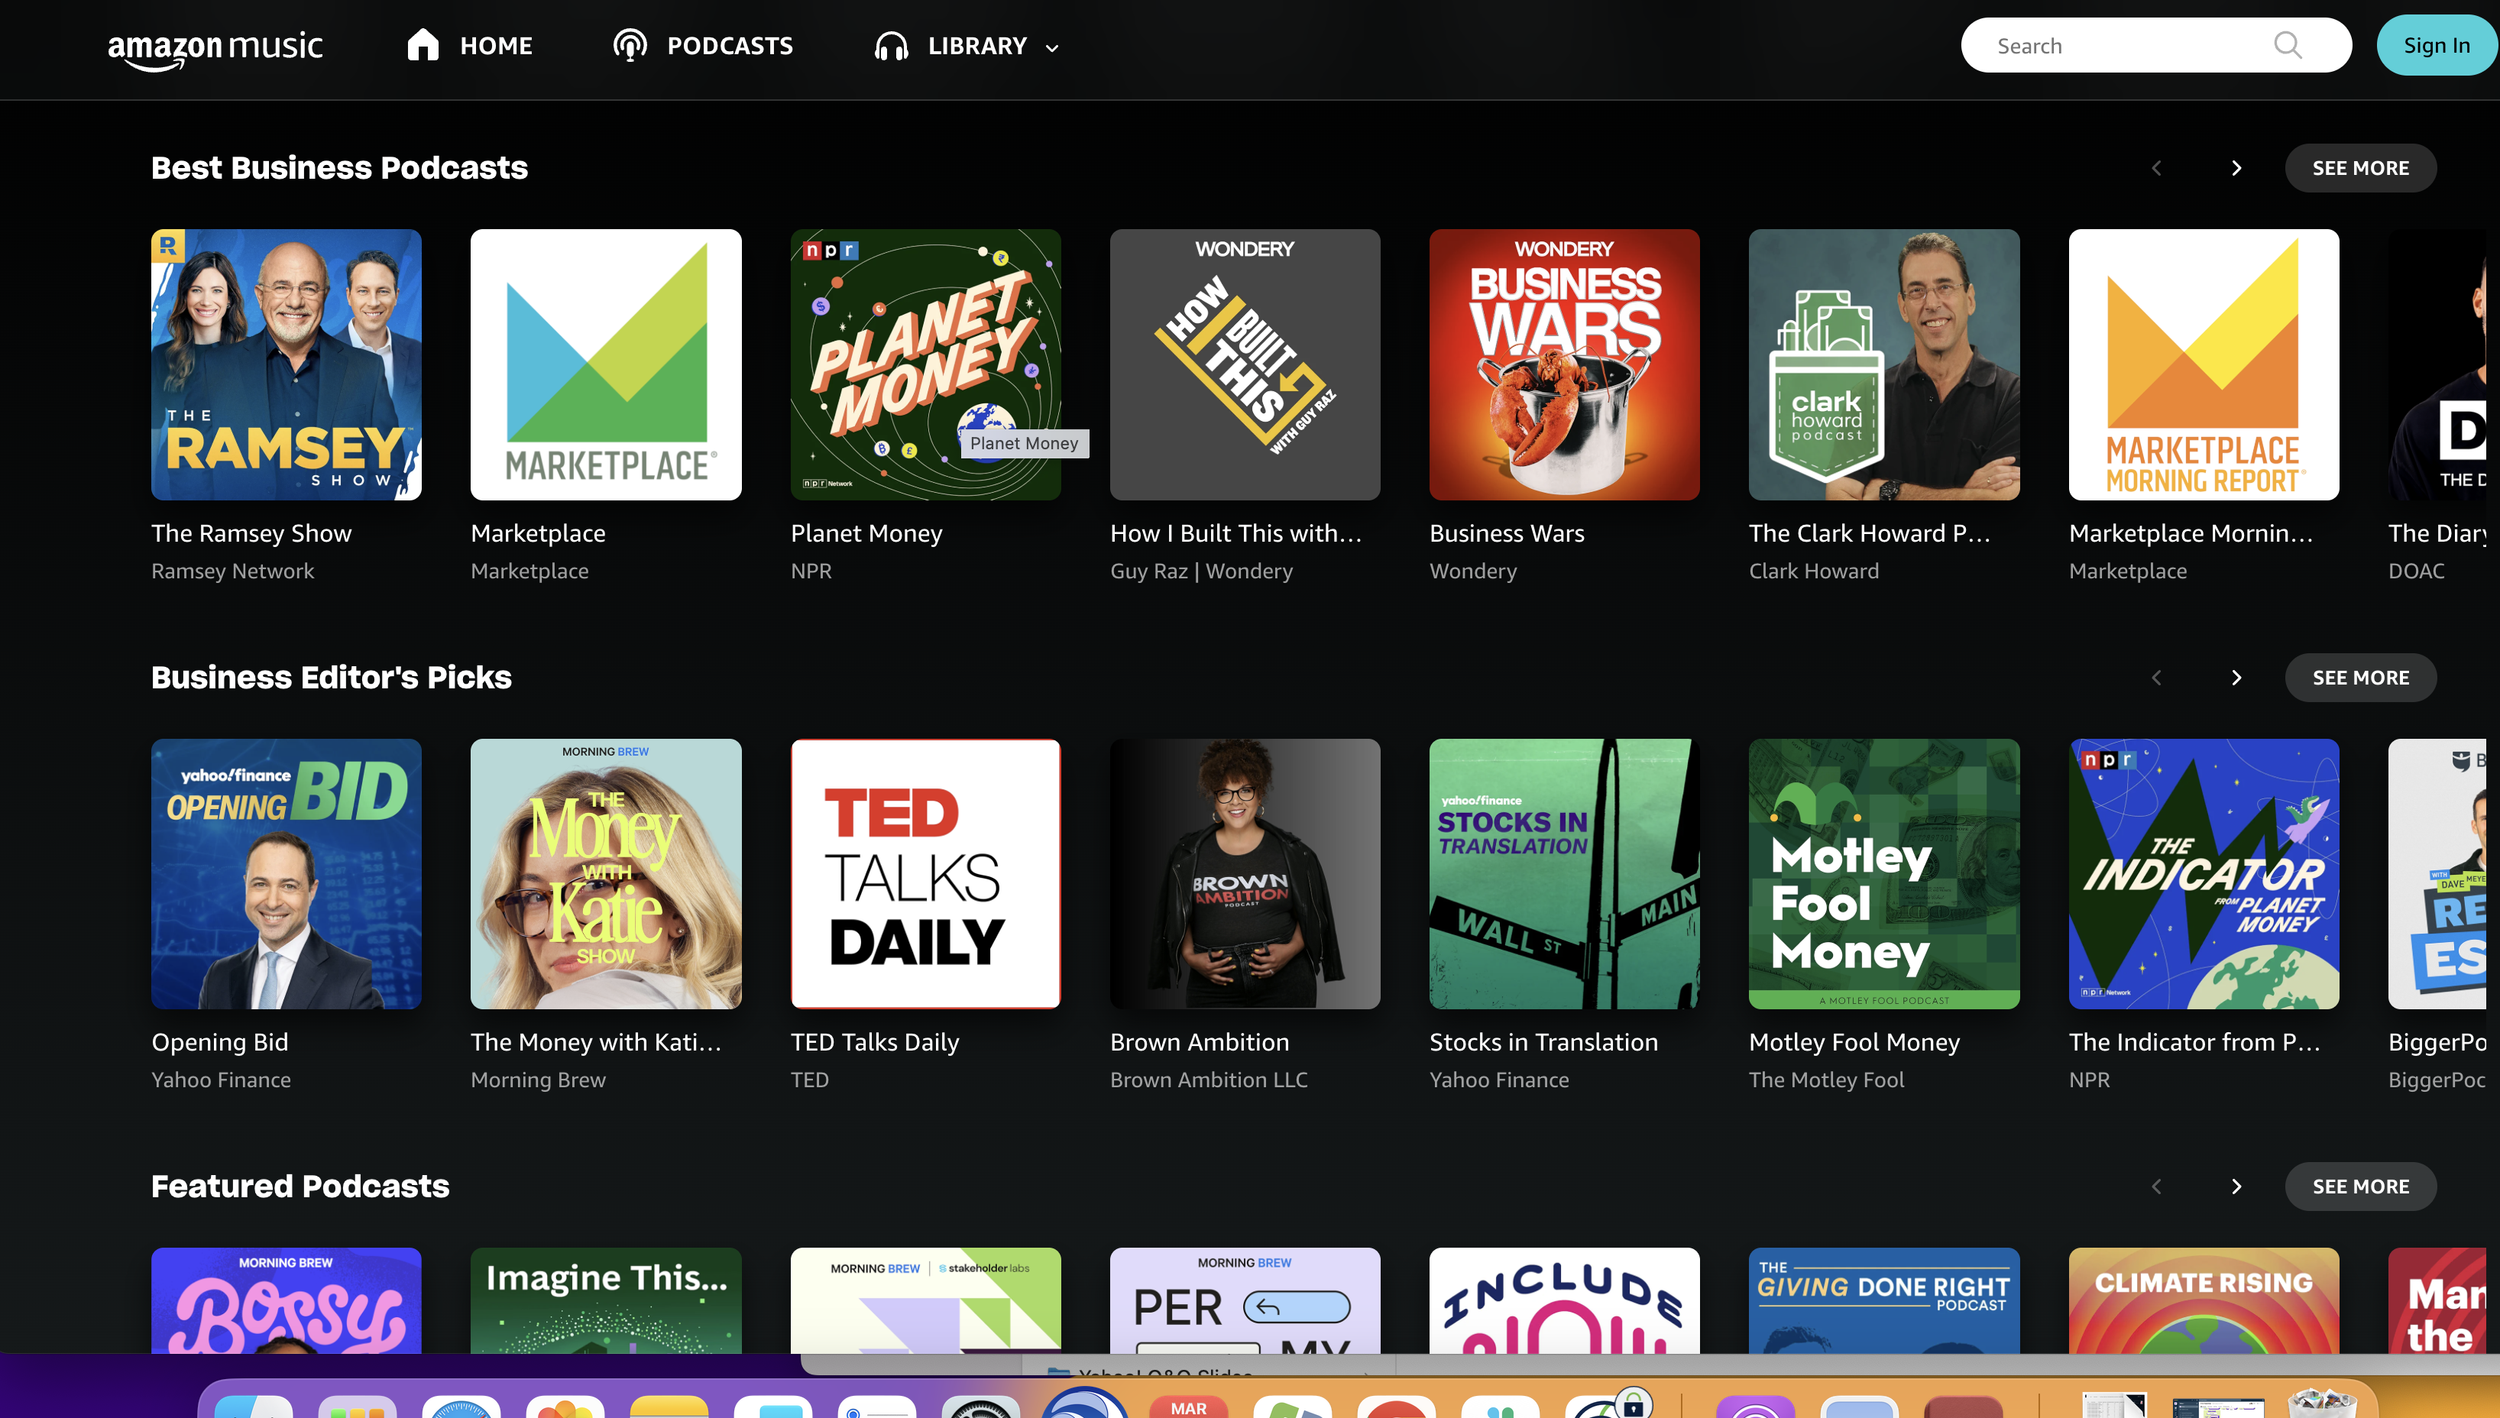The height and width of the screenshot is (1418, 2500).
Task: Click the Library headphones icon
Action: coord(891,45)
